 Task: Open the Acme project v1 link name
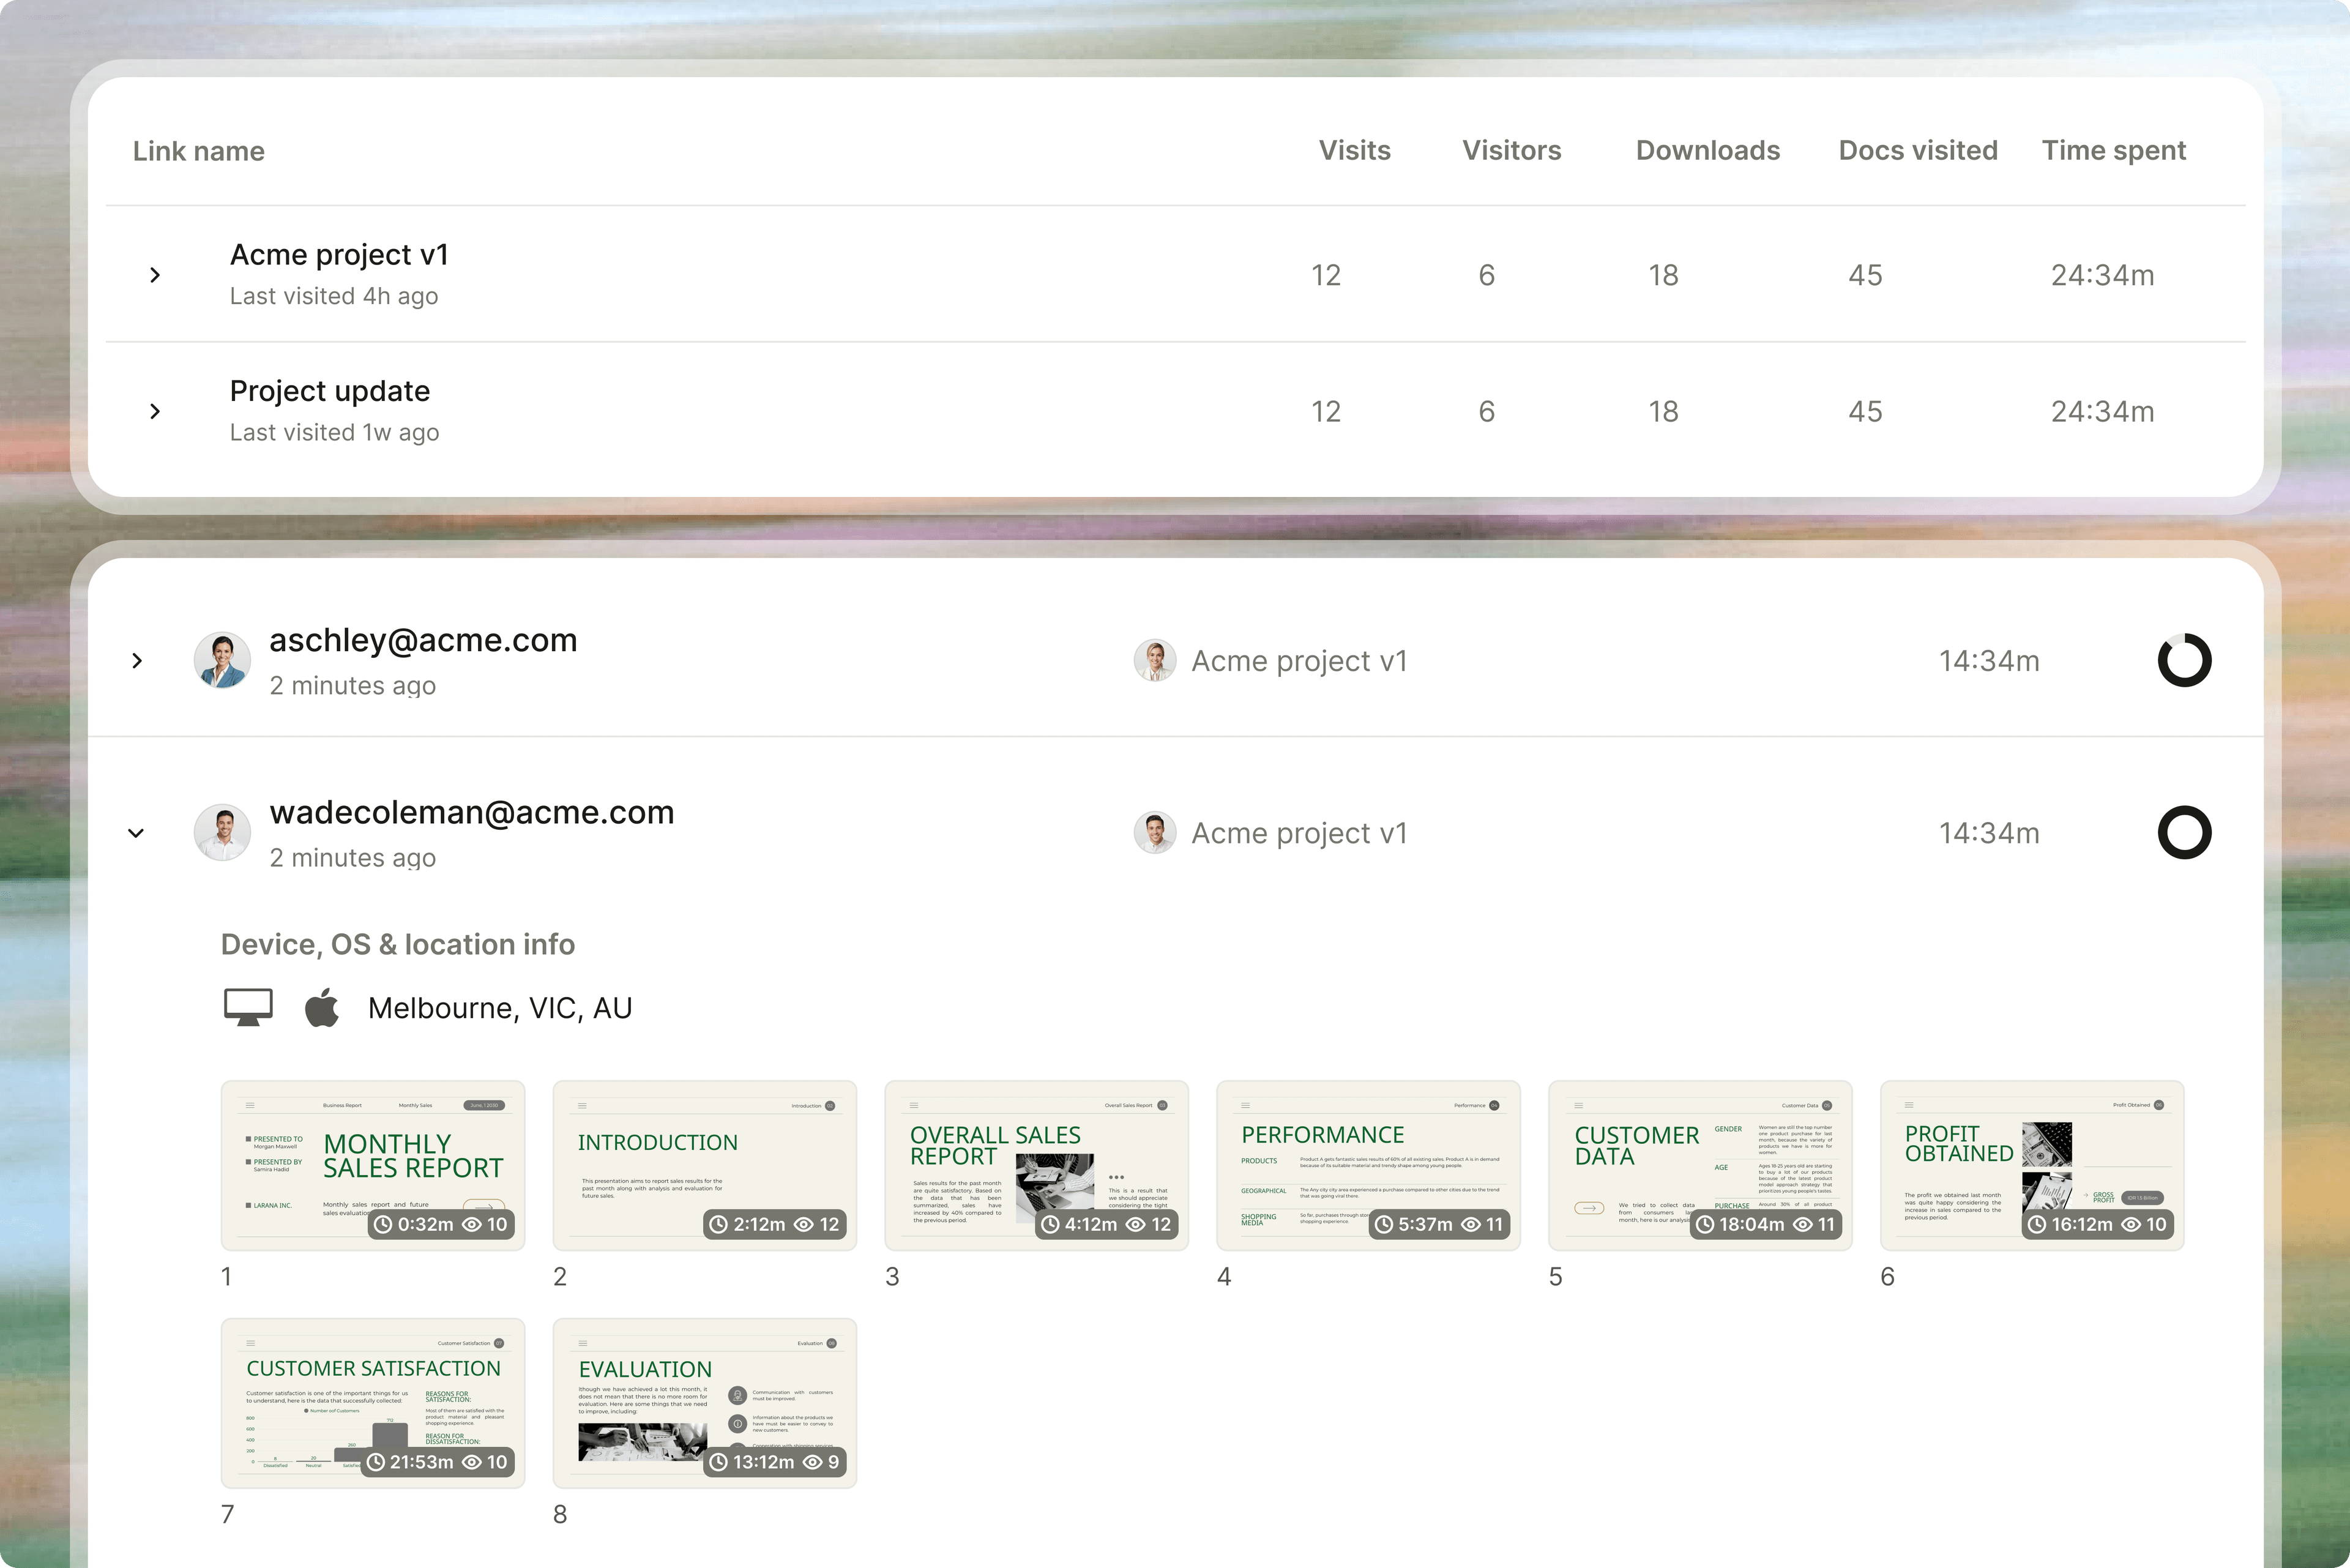pyautogui.click(x=339, y=255)
